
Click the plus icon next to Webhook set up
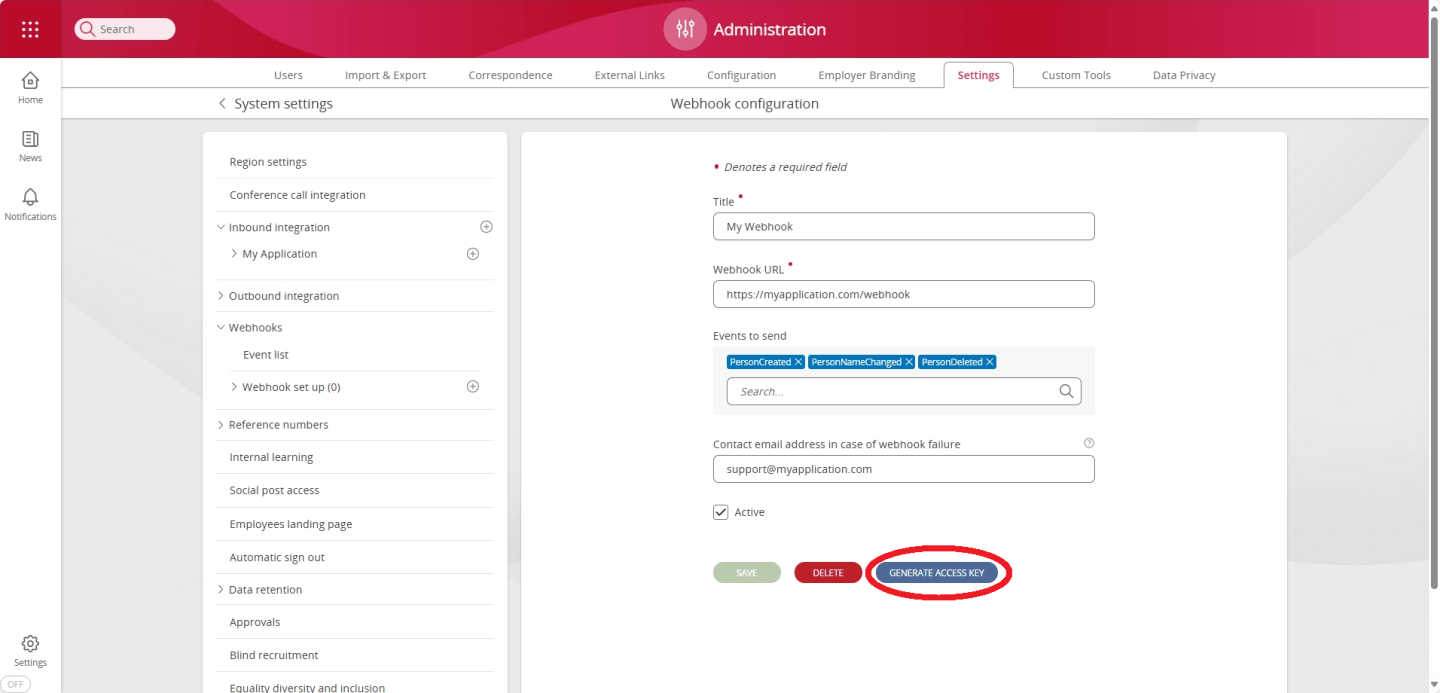pyautogui.click(x=472, y=386)
